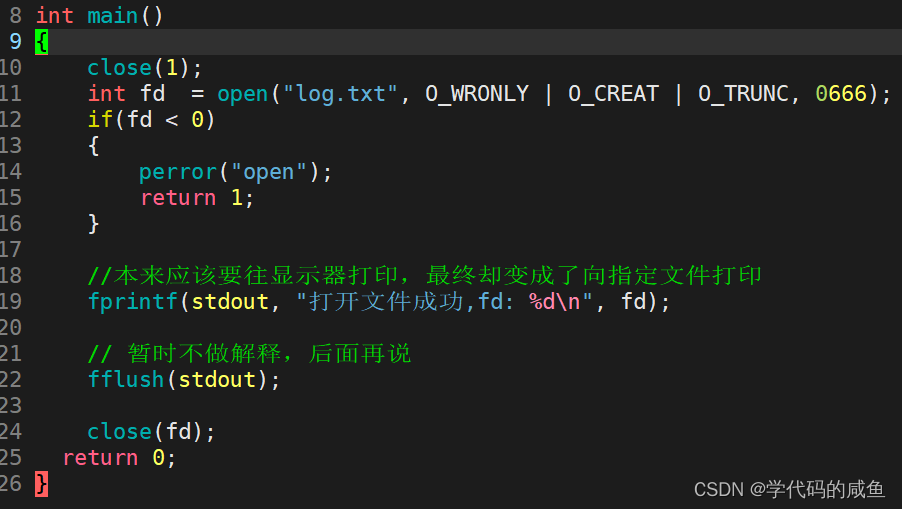This screenshot has width=902, height=509.
Task: Click the "log.txt" string literal
Action: point(340,94)
